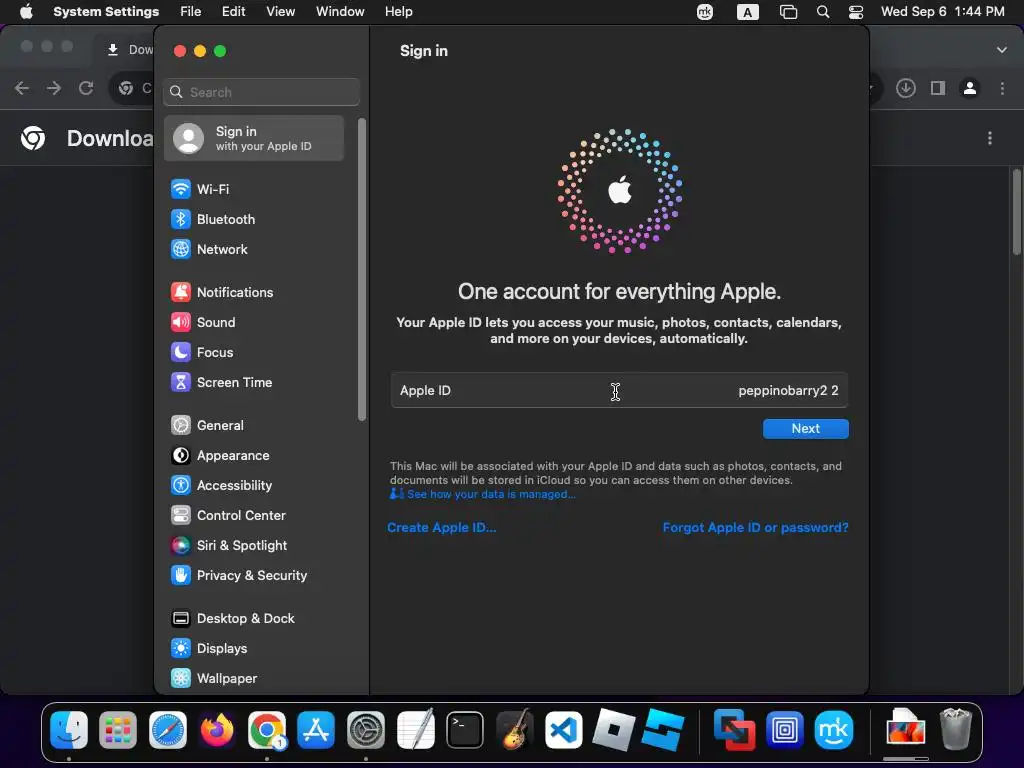Click the input source A icon
The height and width of the screenshot is (768, 1024).
tap(747, 12)
